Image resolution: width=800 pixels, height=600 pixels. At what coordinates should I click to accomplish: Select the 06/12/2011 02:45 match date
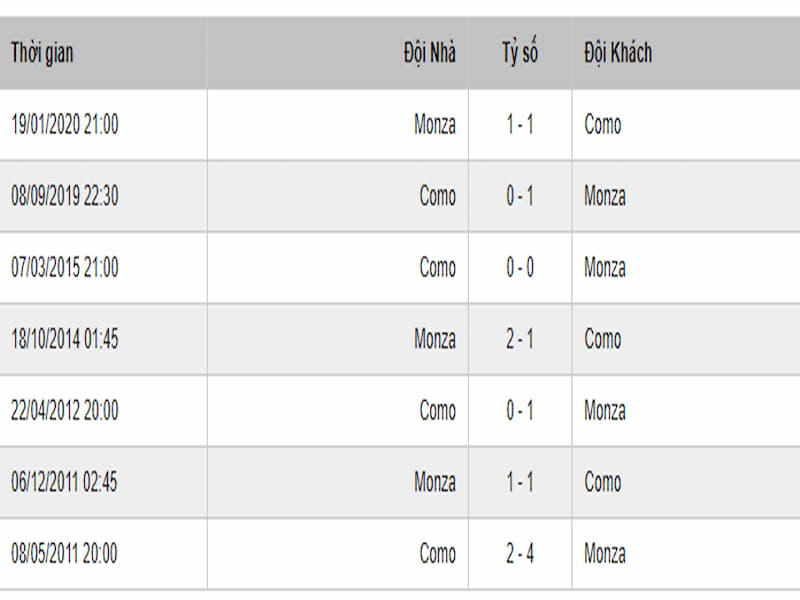pos(64,482)
